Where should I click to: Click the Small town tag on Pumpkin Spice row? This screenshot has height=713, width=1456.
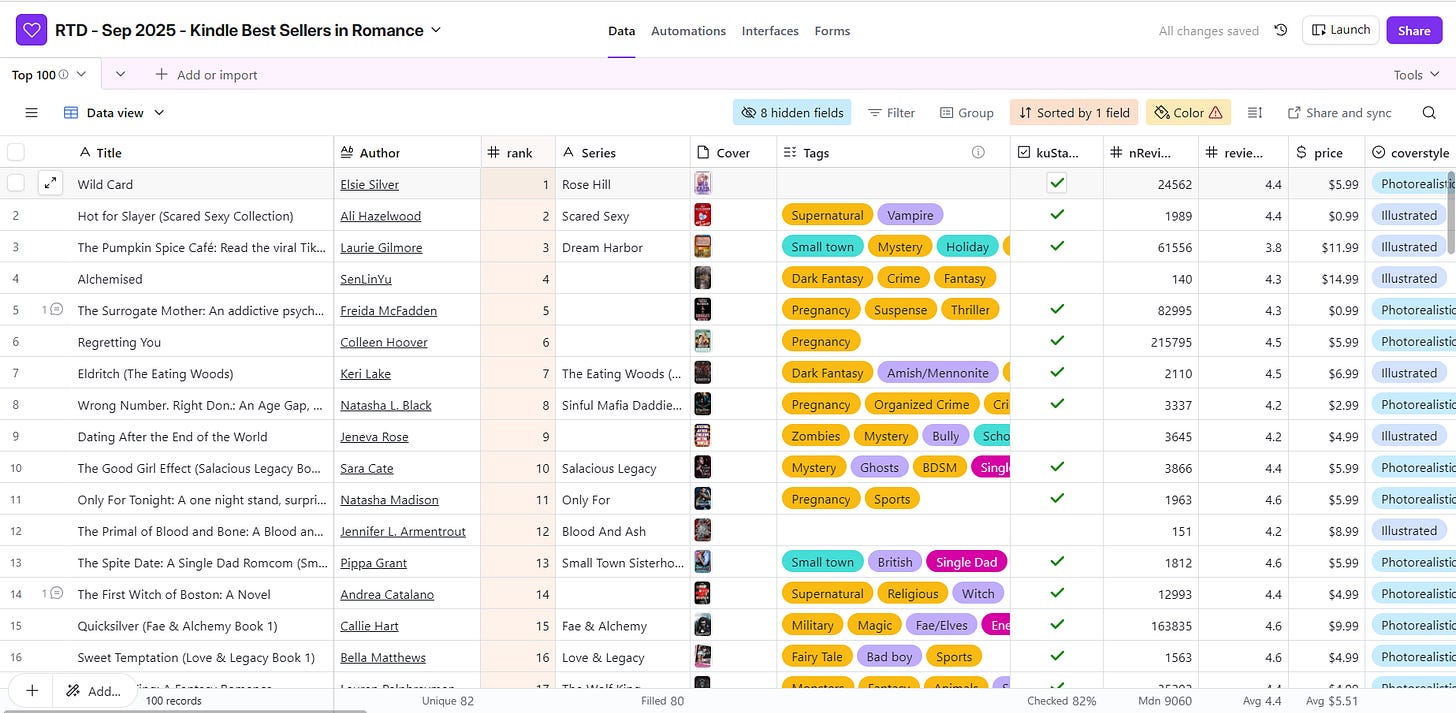[822, 246]
